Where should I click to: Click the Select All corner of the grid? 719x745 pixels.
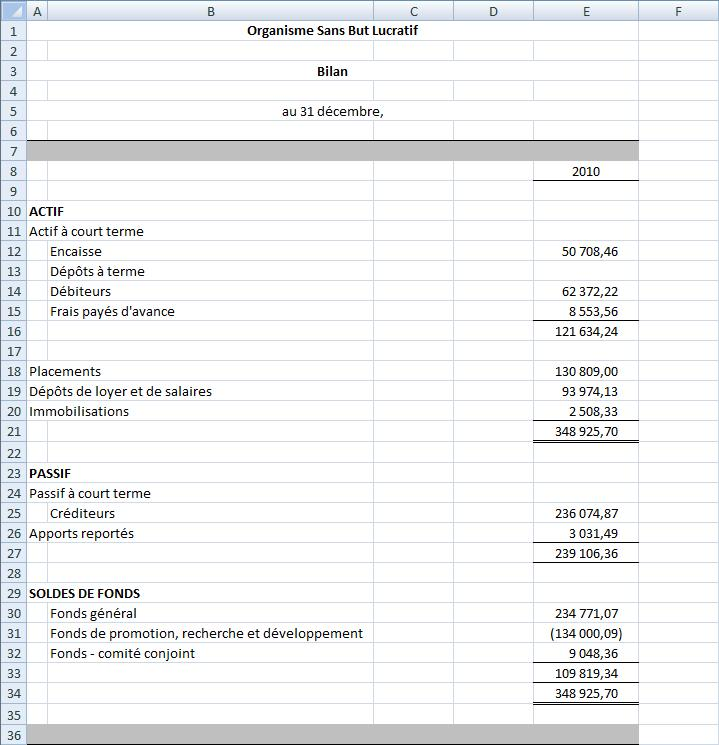13,11
